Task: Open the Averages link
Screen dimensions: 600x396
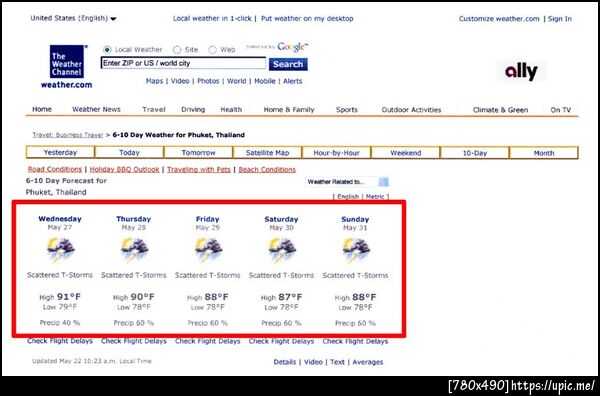Action: pyautogui.click(x=368, y=362)
